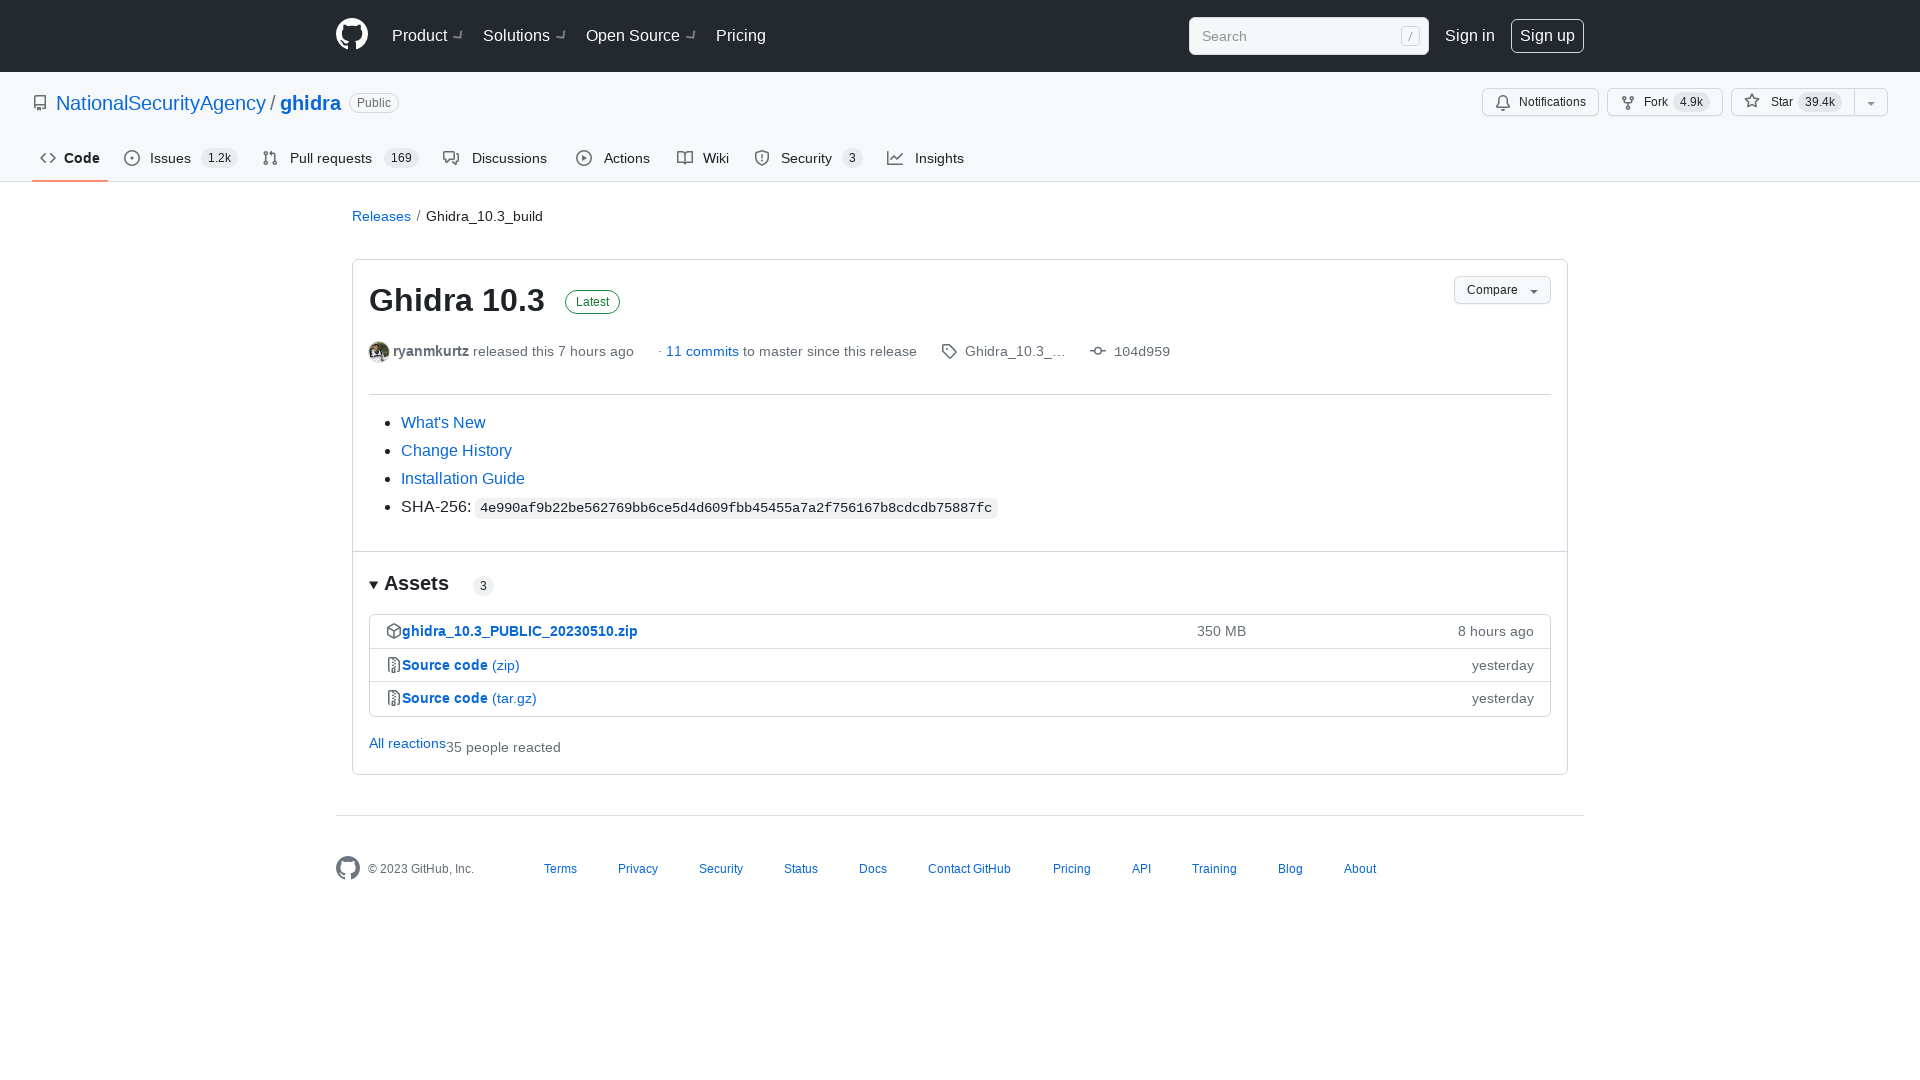Open the Blog footer link
Viewport: 1920px width, 1080px height.
[x=1290, y=869]
